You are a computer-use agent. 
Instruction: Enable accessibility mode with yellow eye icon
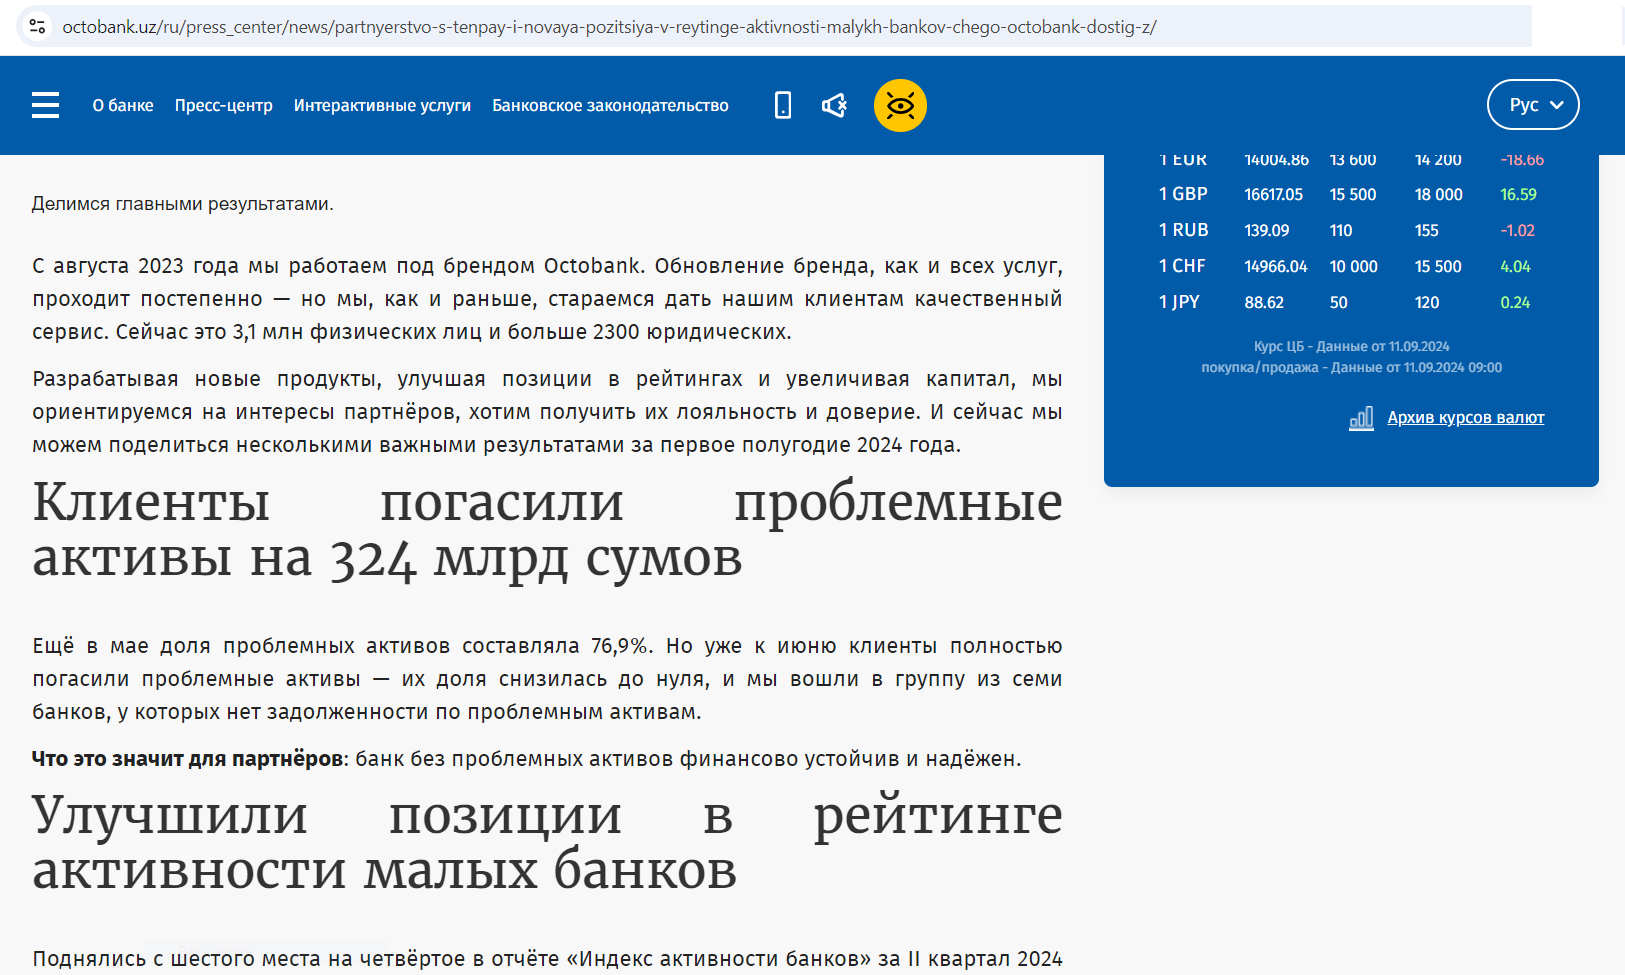[x=900, y=105]
